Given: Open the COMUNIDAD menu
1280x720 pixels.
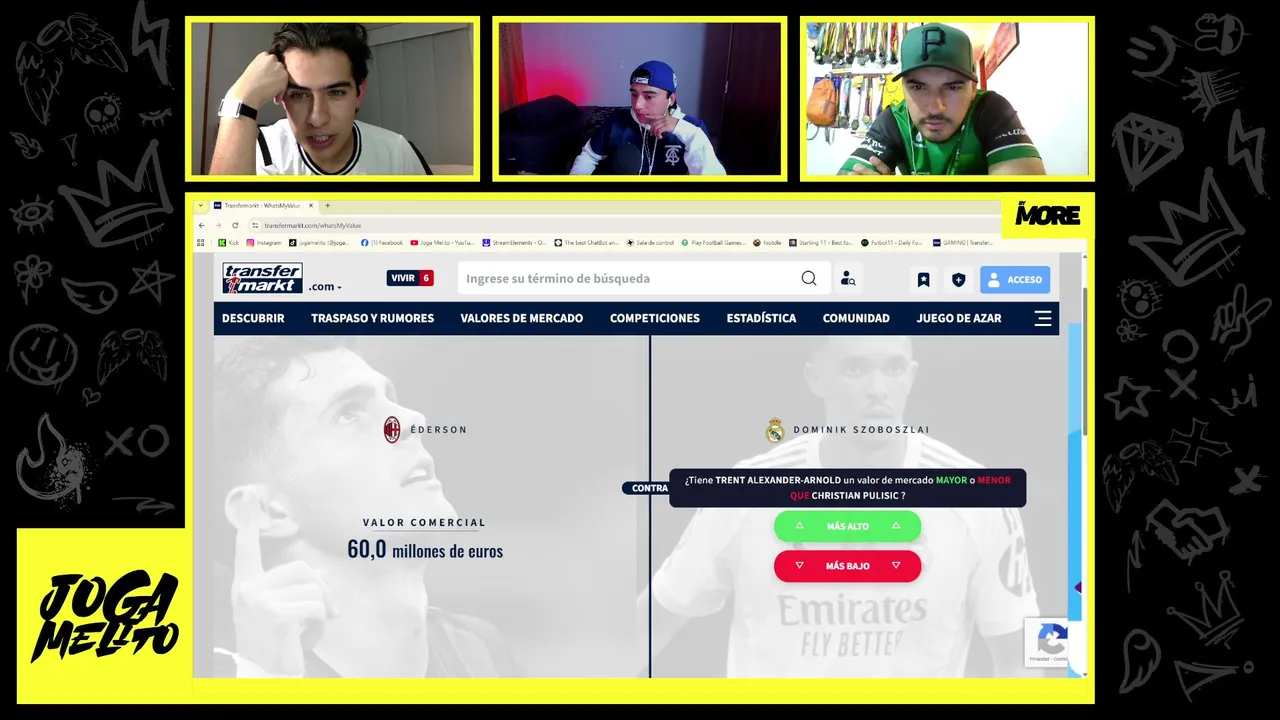Looking at the screenshot, I should (x=856, y=318).
